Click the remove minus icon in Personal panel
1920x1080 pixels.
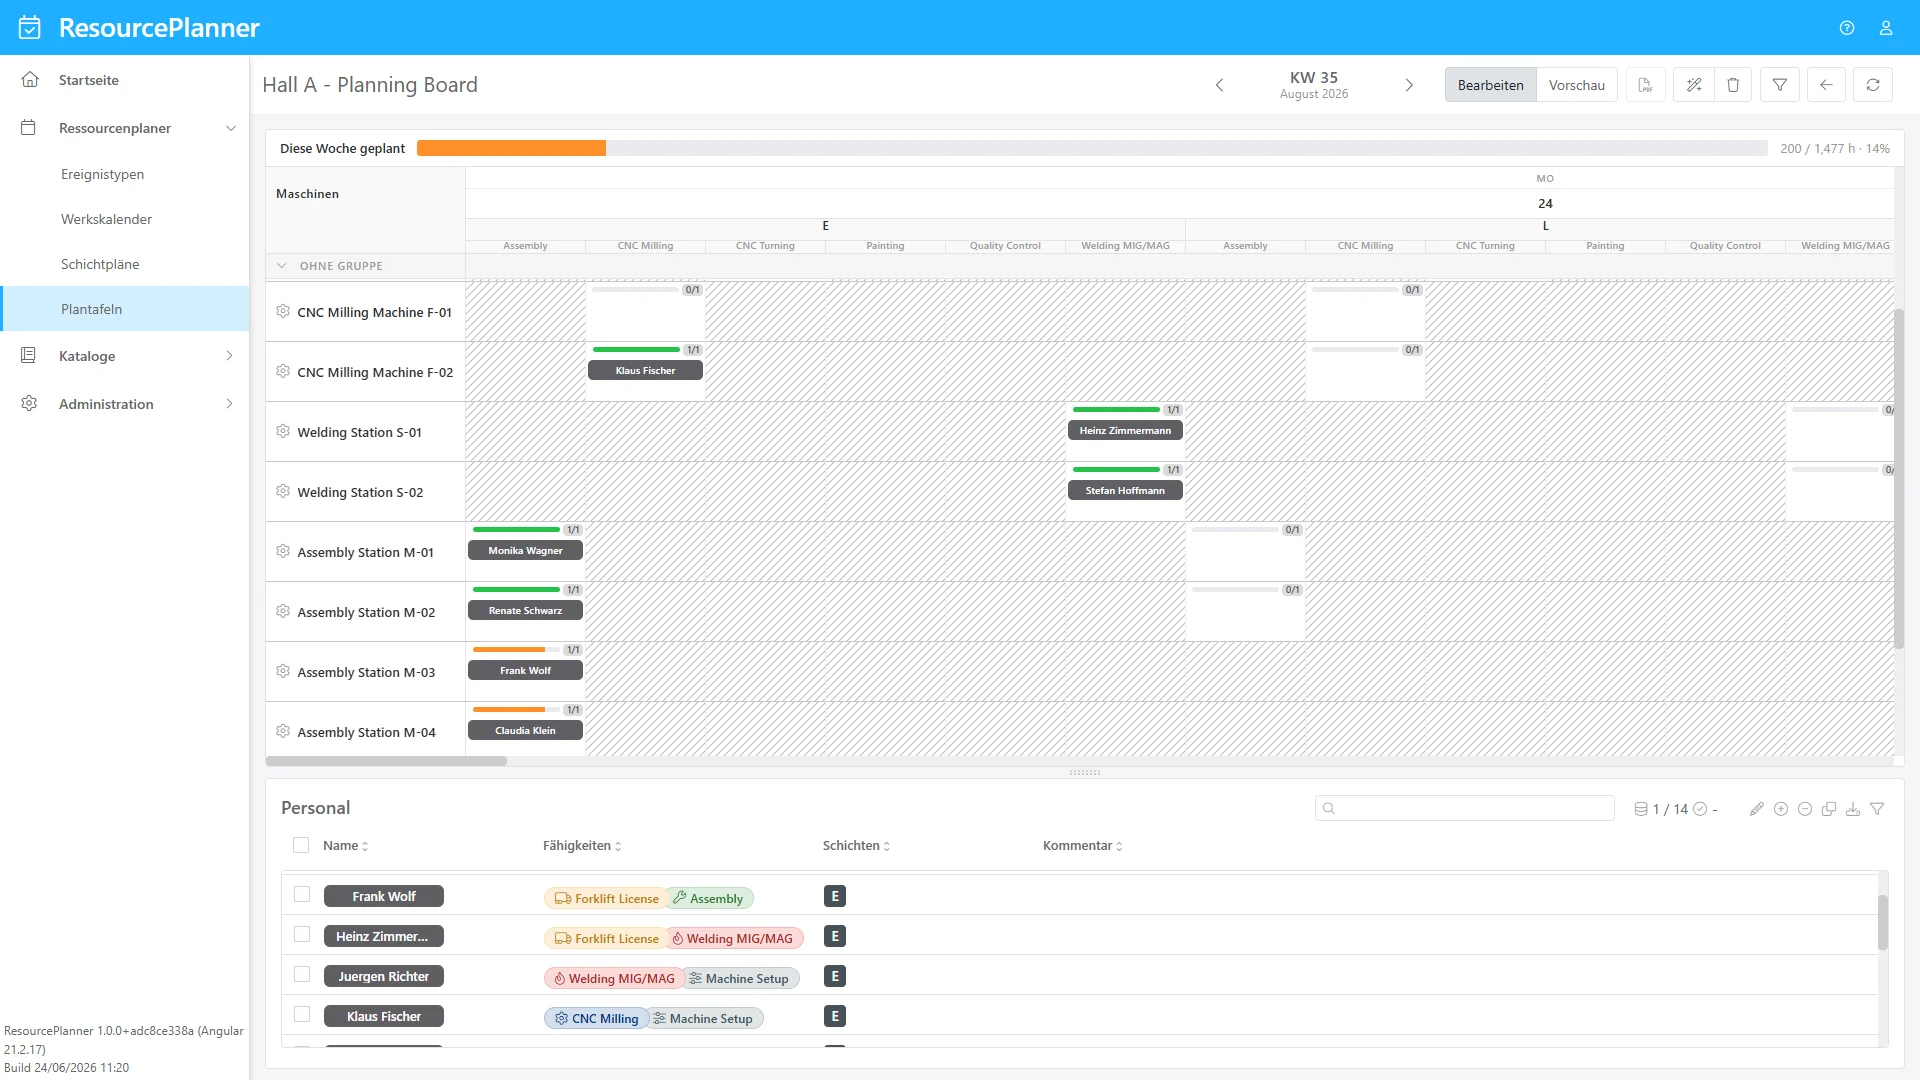[x=1805, y=809]
